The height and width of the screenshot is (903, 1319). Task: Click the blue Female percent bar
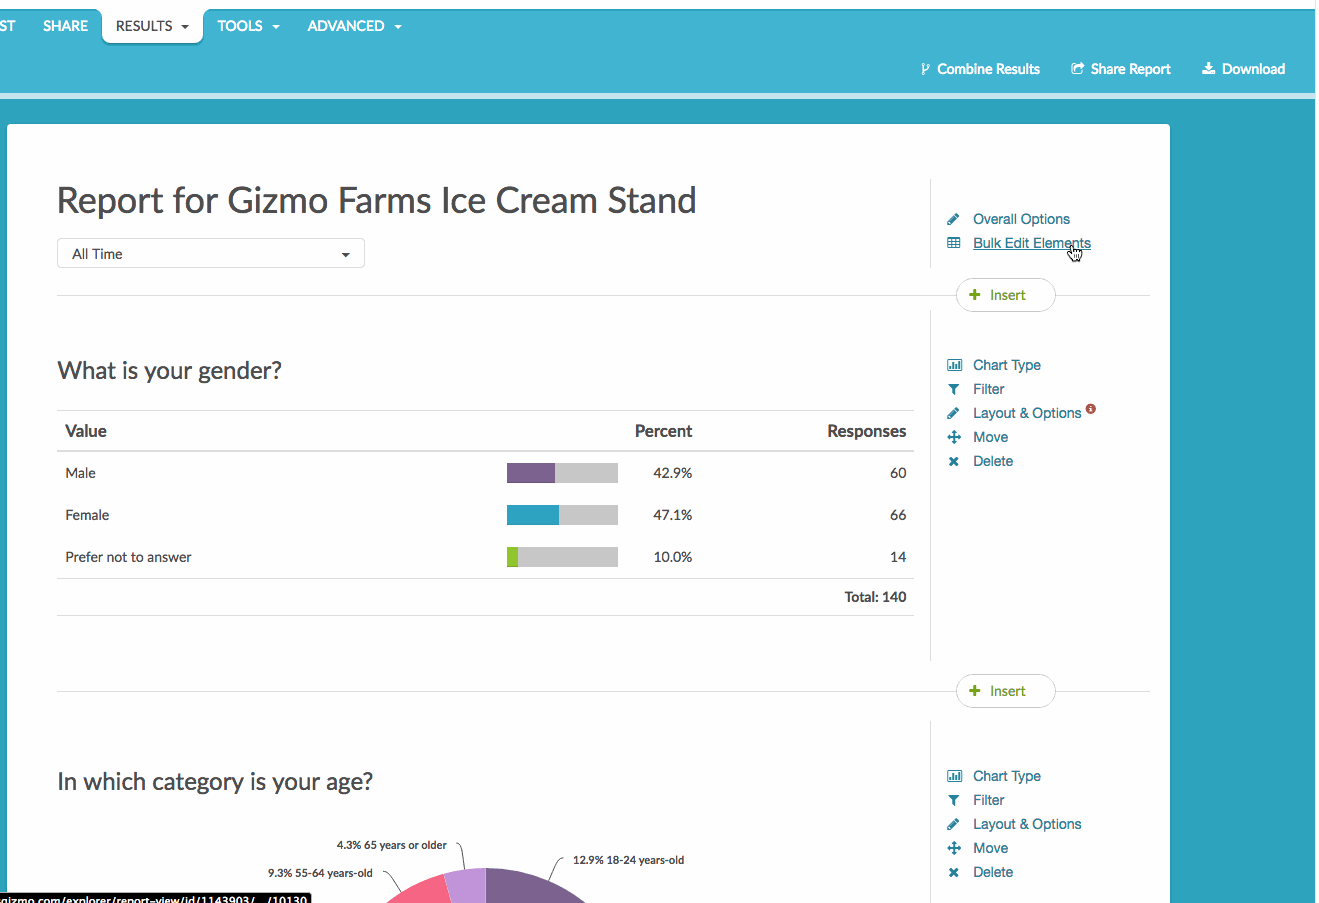[533, 515]
